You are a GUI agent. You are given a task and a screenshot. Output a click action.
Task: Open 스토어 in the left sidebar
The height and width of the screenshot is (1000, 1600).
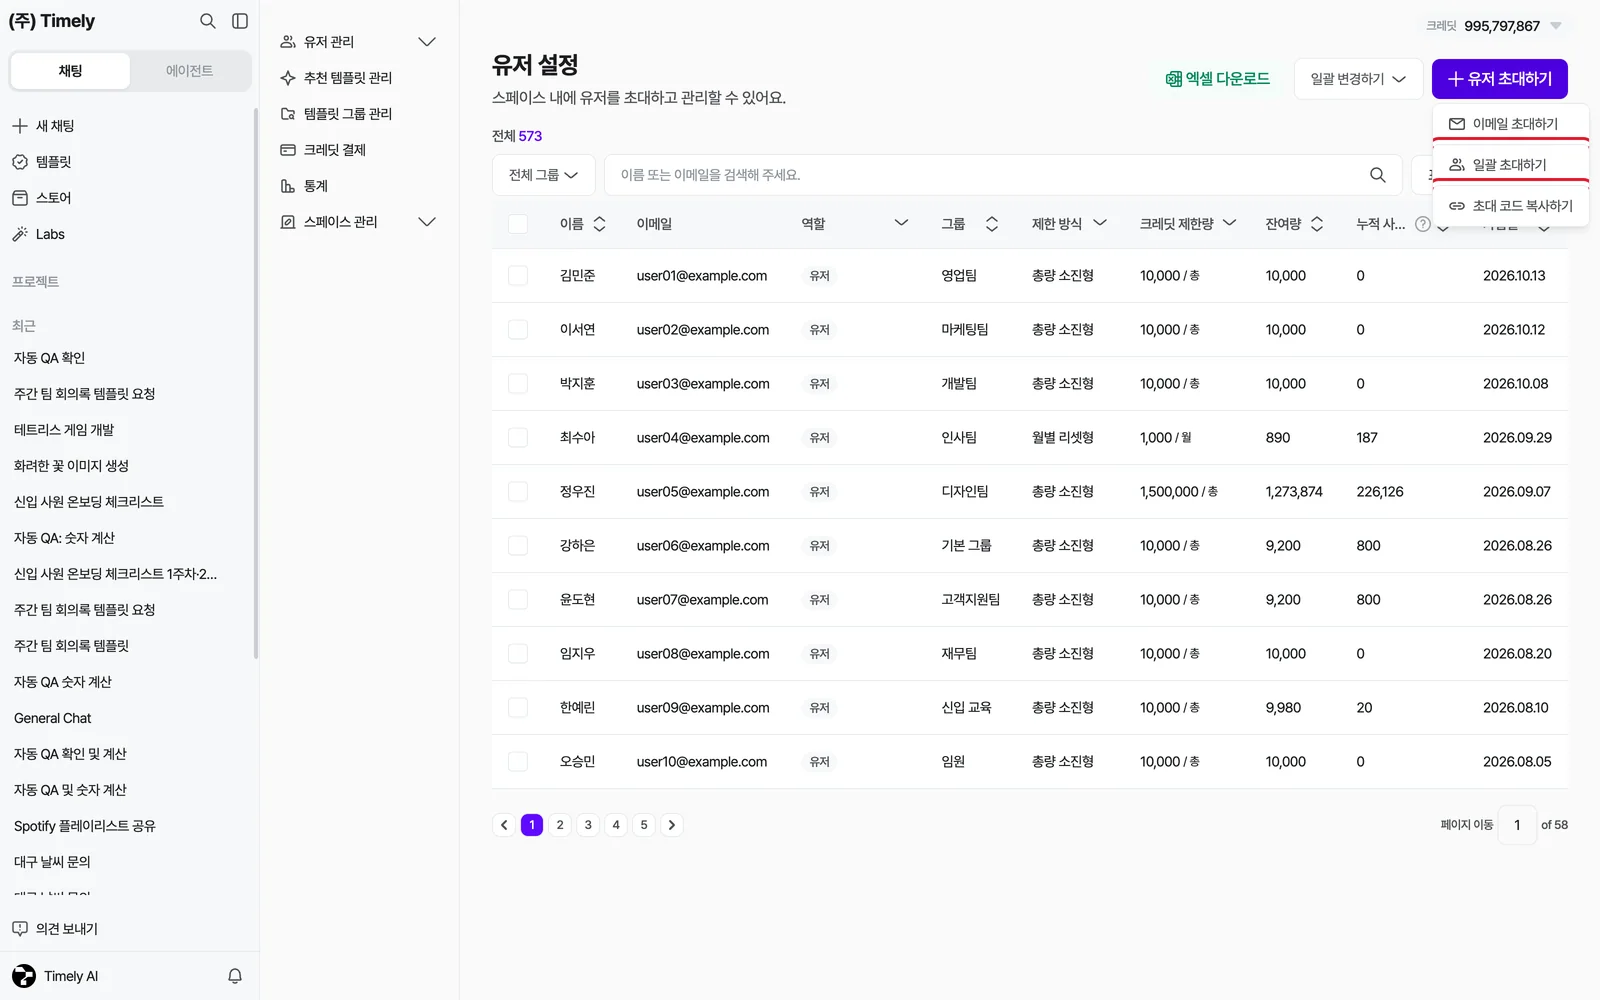[41, 198]
